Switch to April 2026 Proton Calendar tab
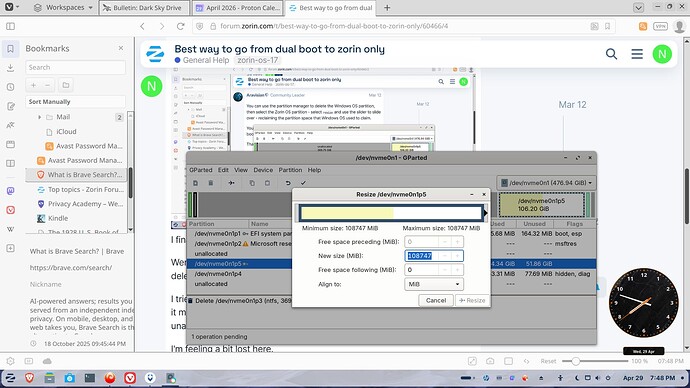690x388 pixels. pyautogui.click(x=238, y=8)
